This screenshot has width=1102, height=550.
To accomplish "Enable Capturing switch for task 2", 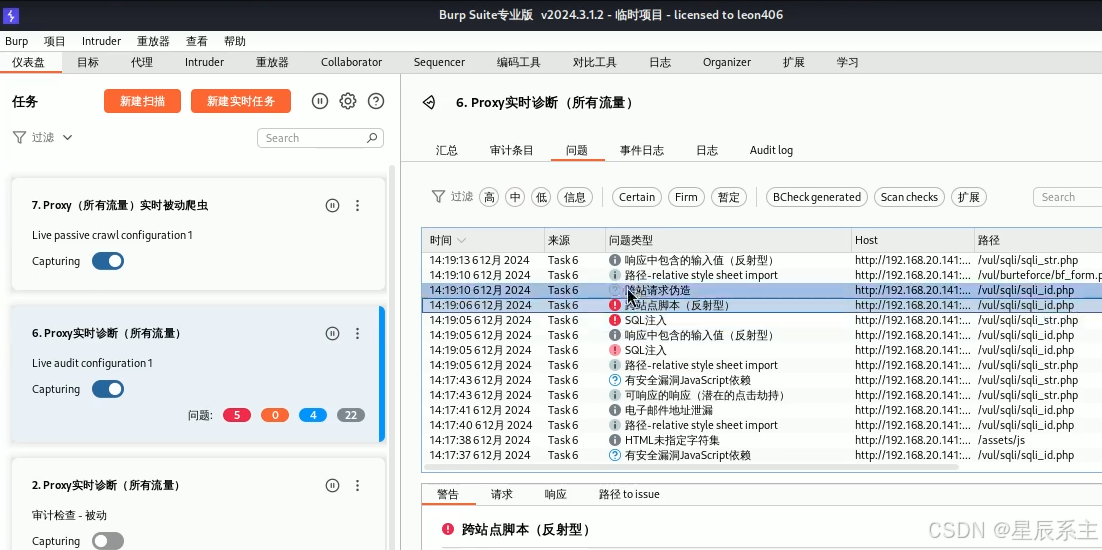I will point(108,541).
